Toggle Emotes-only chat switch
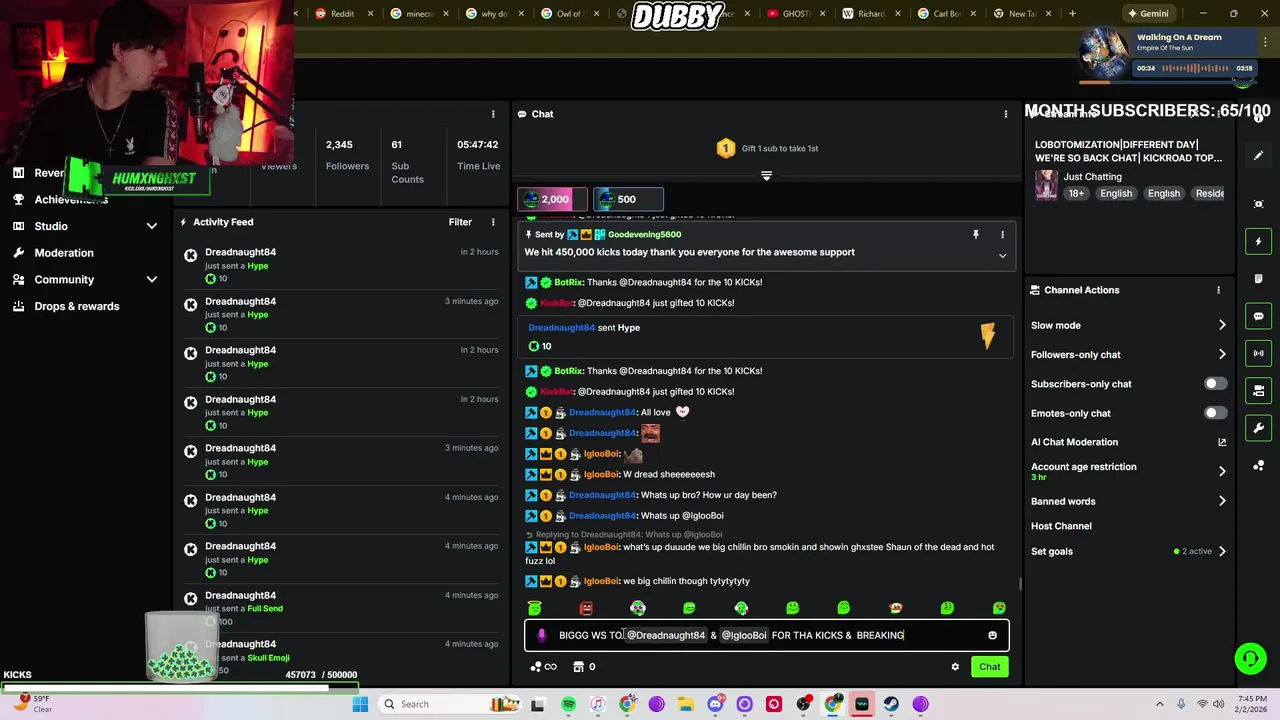 coord(1215,413)
